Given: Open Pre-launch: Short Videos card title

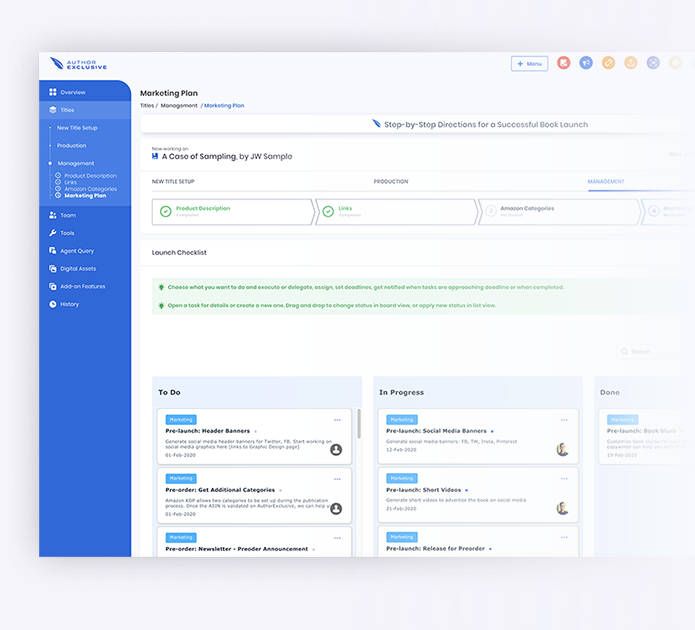Looking at the screenshot, I should pyautogui.click(x=423, y=490).
